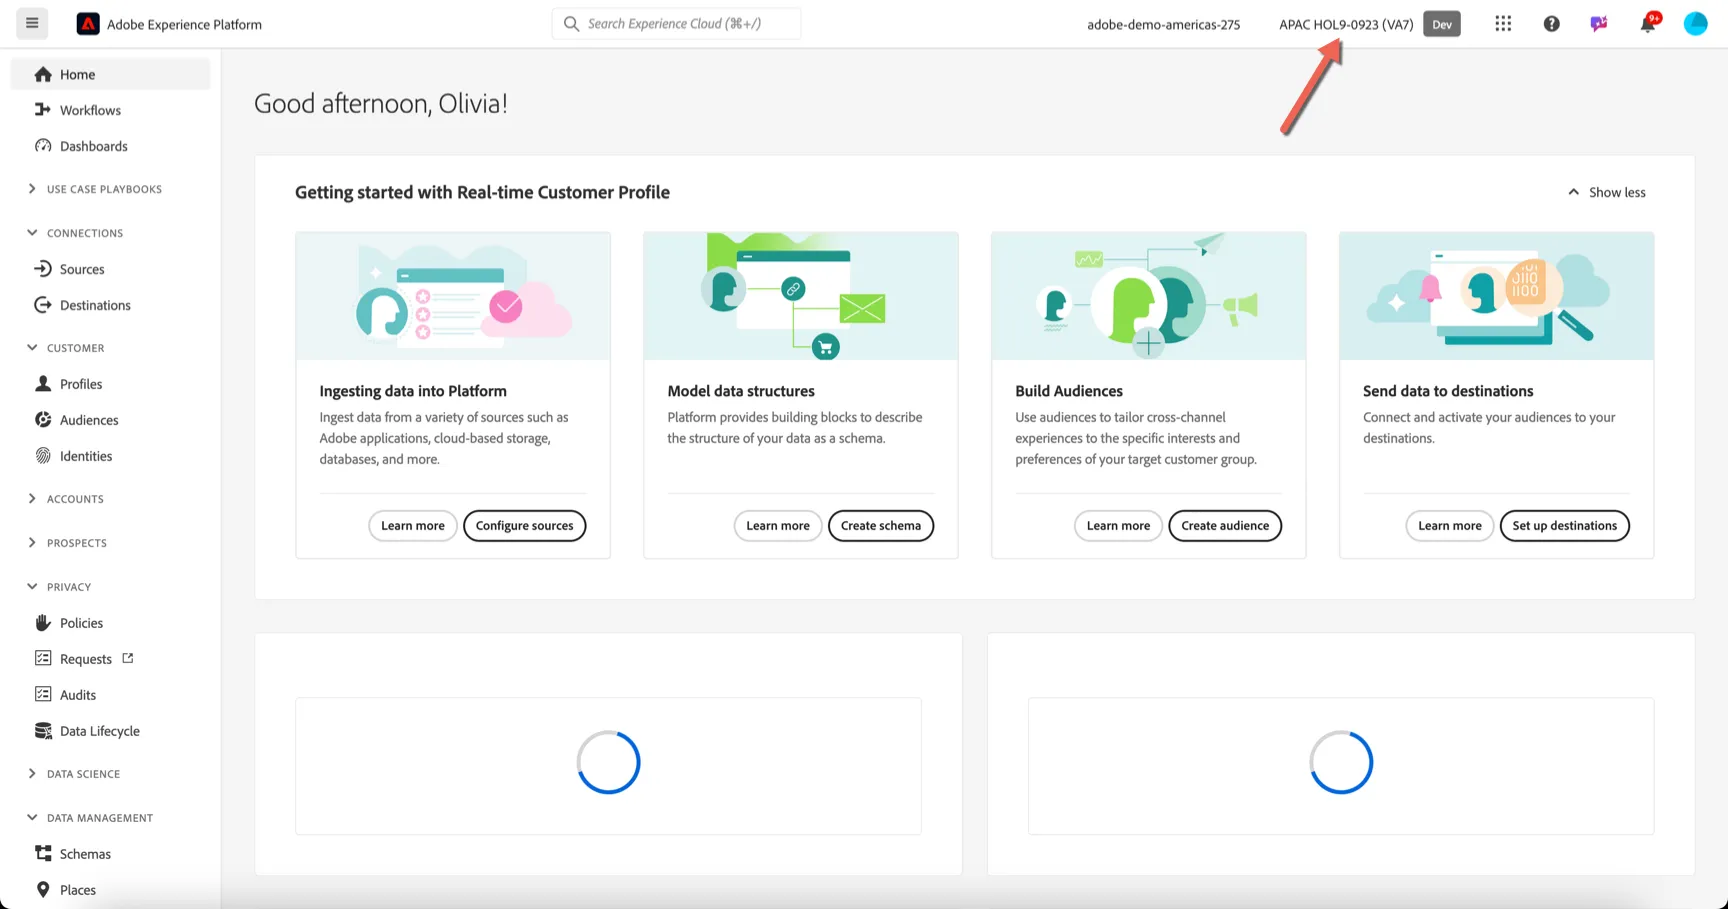Click the Destinations icon

click(43, 305)
